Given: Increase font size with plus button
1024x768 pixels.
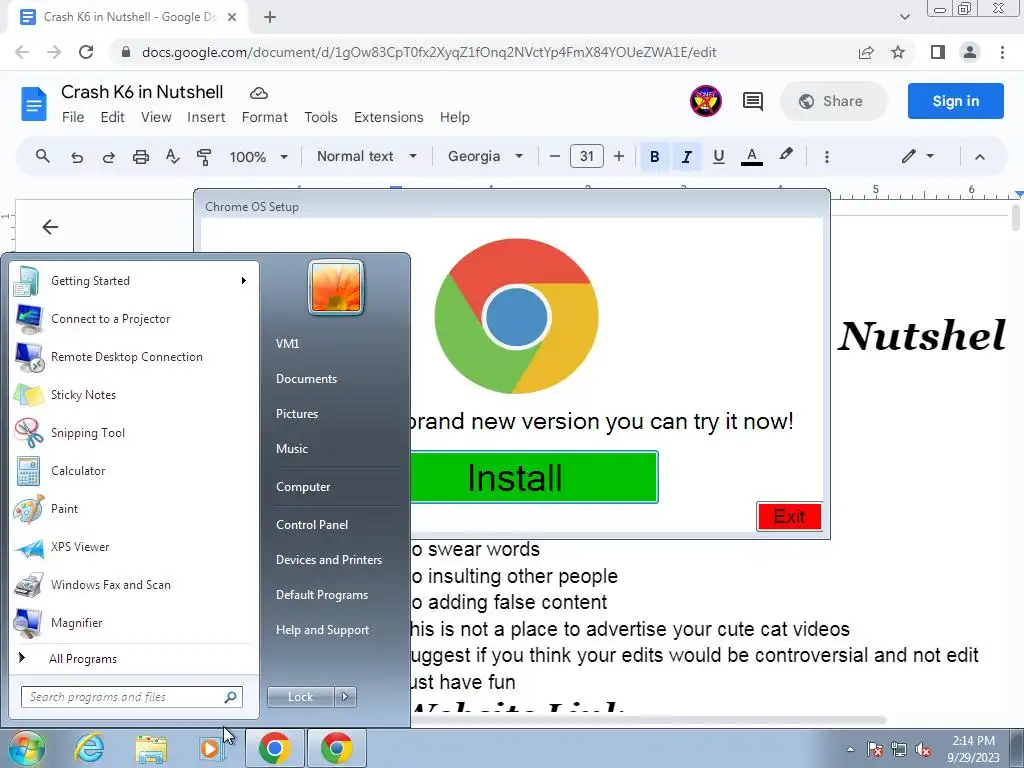Looking at the screenshot, I should click(619, 157).
